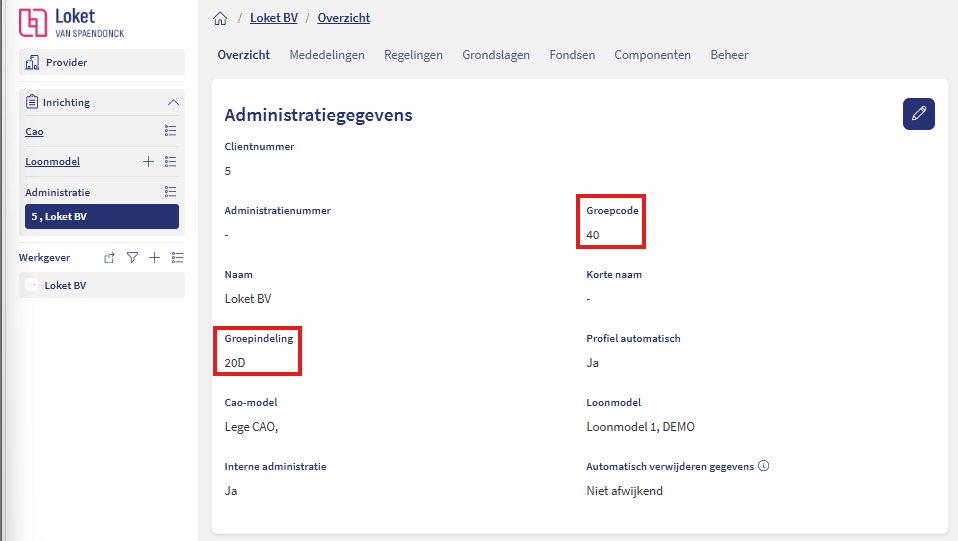
Task: Collapse the Inrichting section chevron
Action: pyautogui.click(x=174, y=102)
